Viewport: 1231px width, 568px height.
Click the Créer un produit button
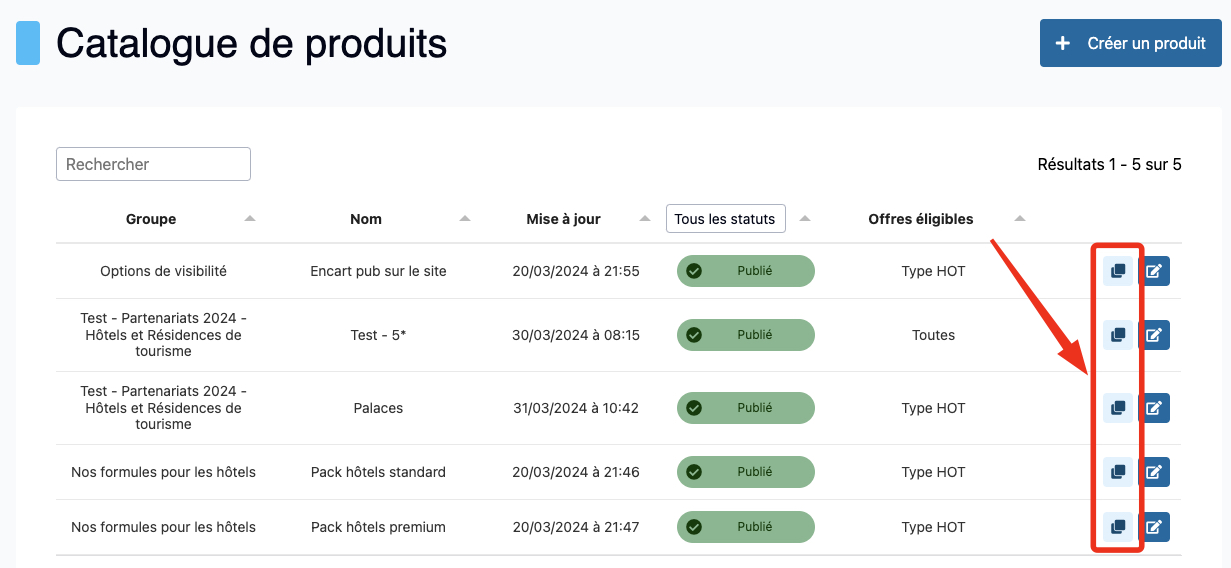[1131, 43]
